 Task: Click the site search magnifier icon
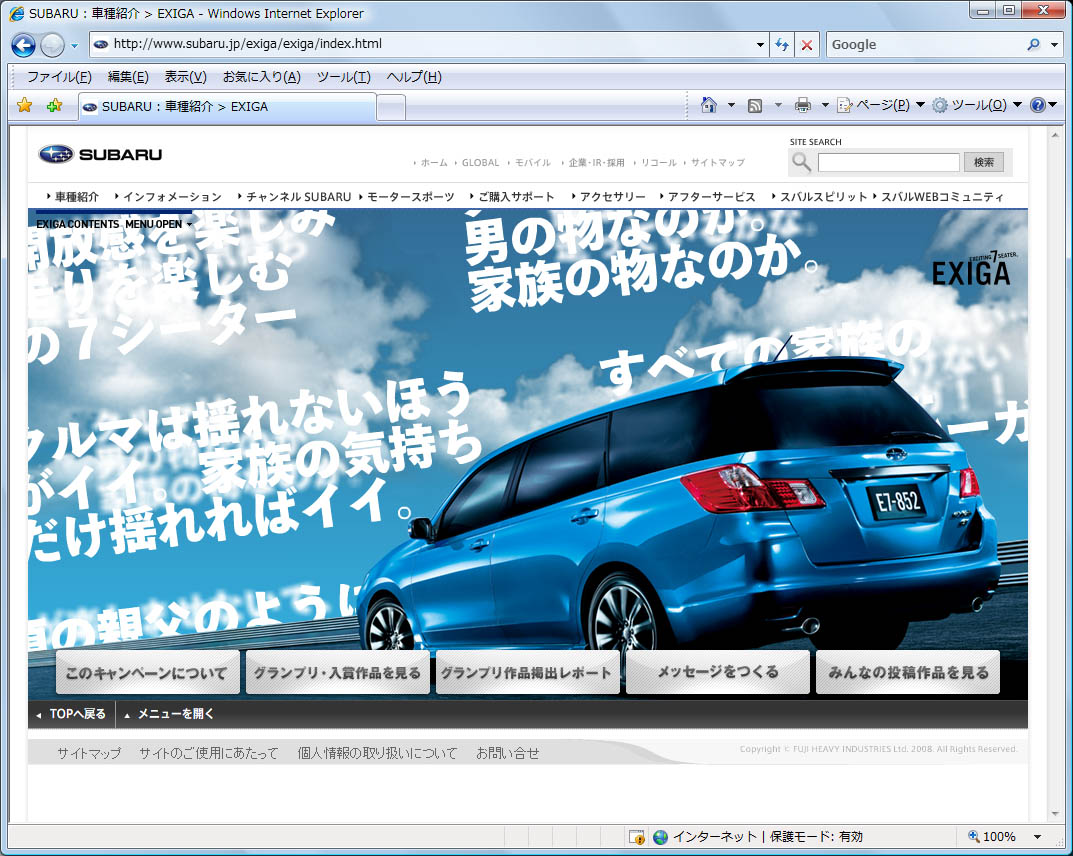[x=801, y=162]
